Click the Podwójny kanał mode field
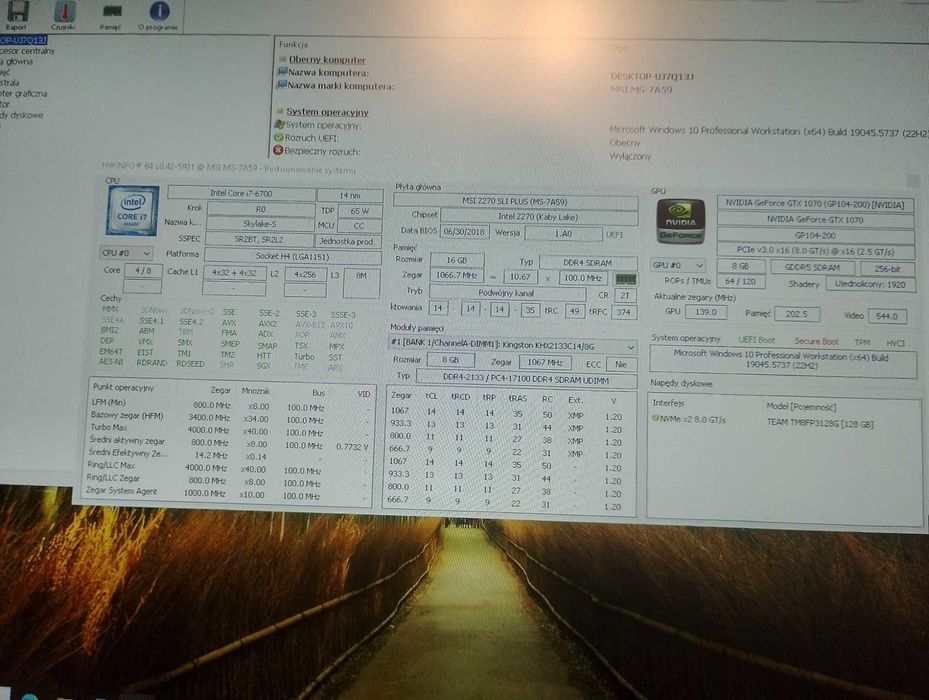This screenshot has height=700, width=929. pos(506,293)
